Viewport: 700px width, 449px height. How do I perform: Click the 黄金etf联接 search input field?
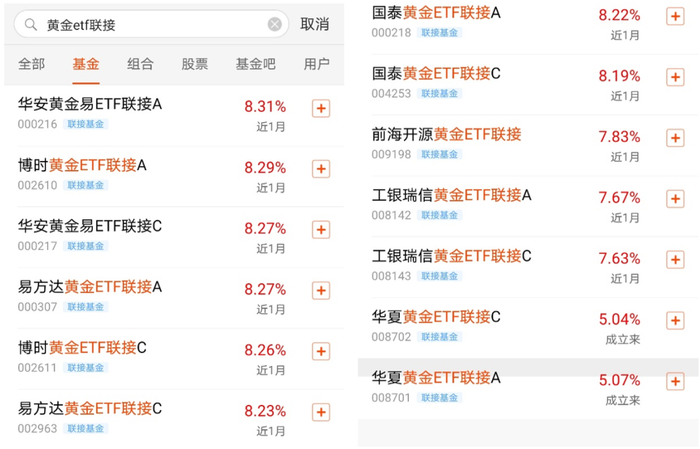[150, 24]
